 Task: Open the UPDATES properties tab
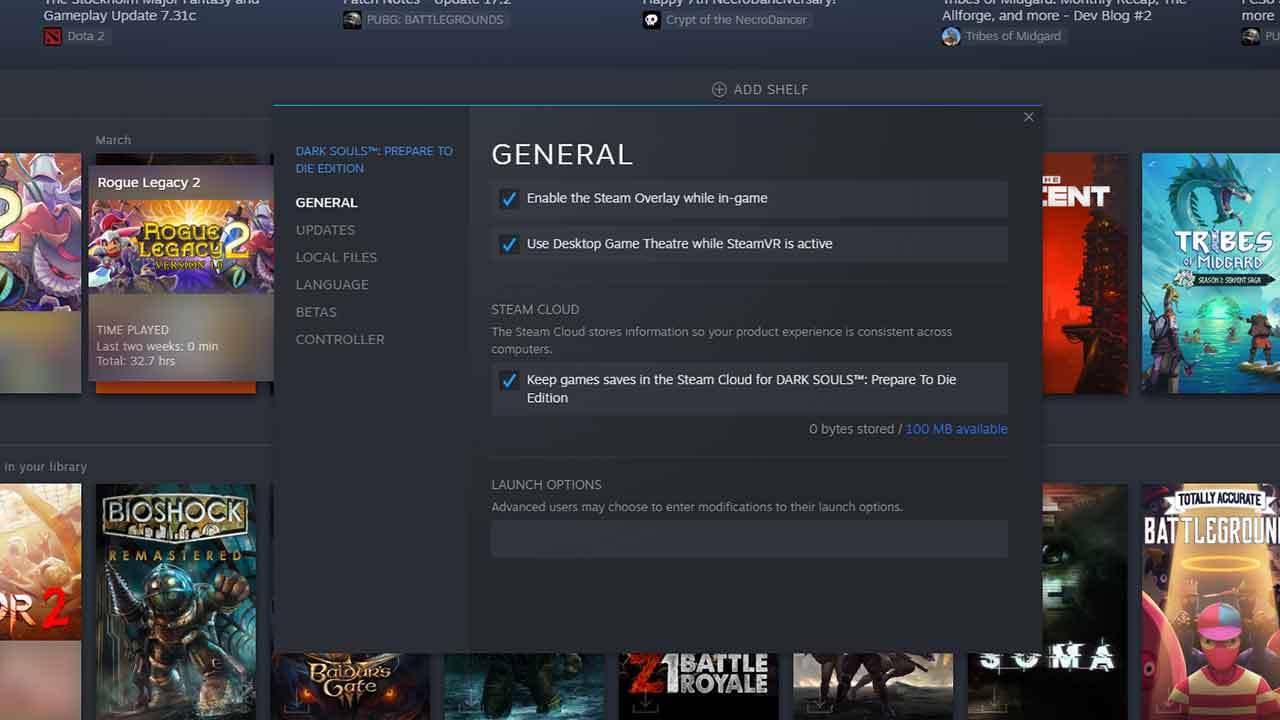(x=325, y=230)
